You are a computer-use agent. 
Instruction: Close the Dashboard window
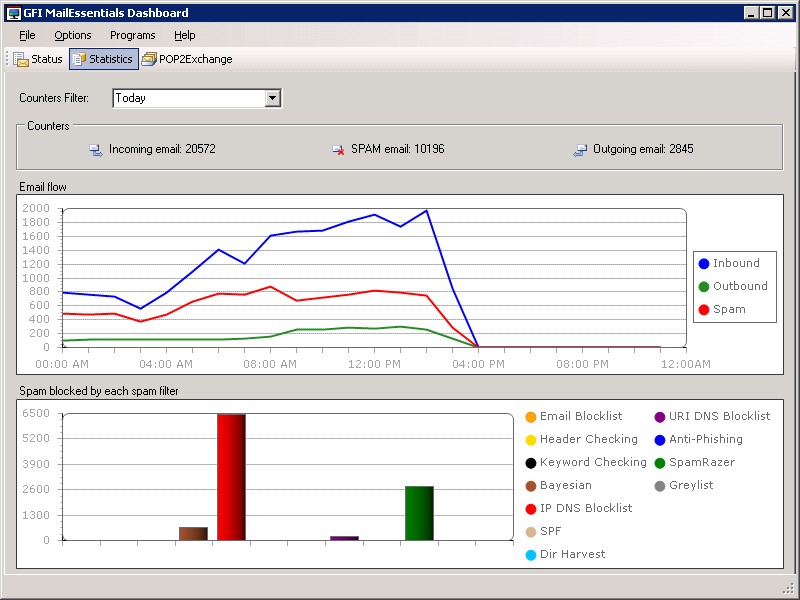tap(785, 13)
